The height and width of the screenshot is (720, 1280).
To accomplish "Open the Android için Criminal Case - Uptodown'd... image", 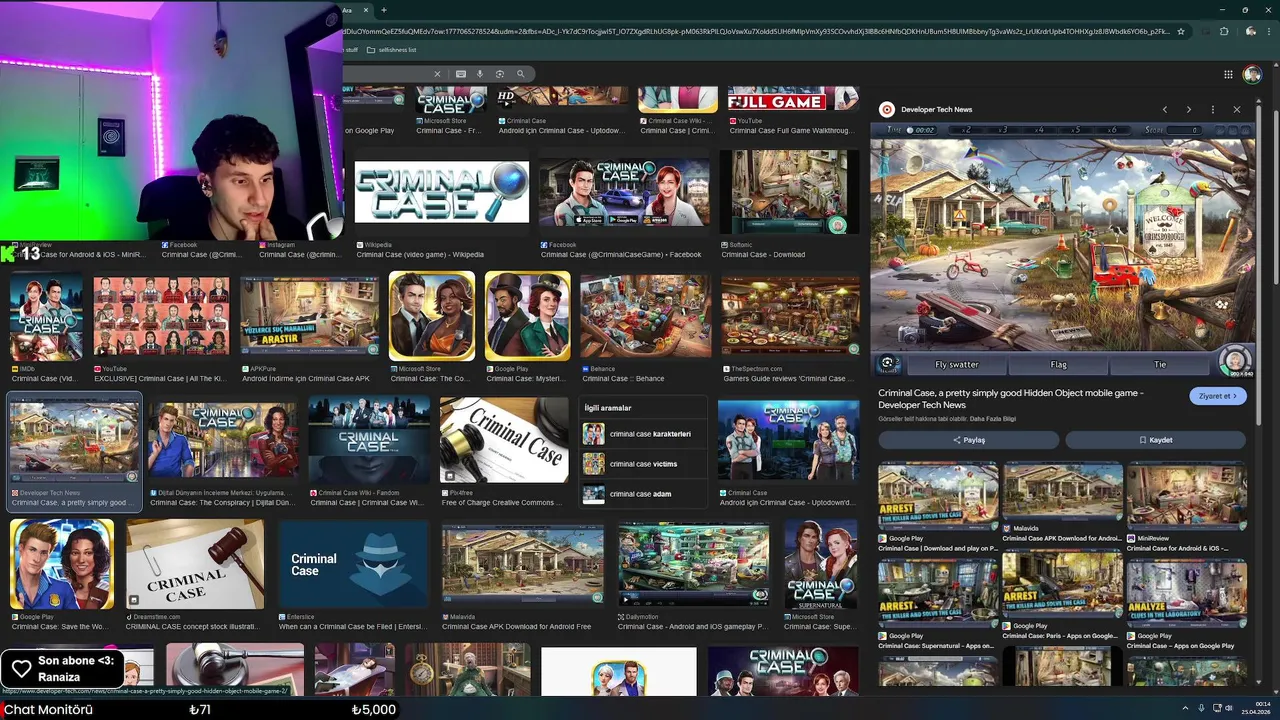I will pyautogui.click(x=788, y=439).
